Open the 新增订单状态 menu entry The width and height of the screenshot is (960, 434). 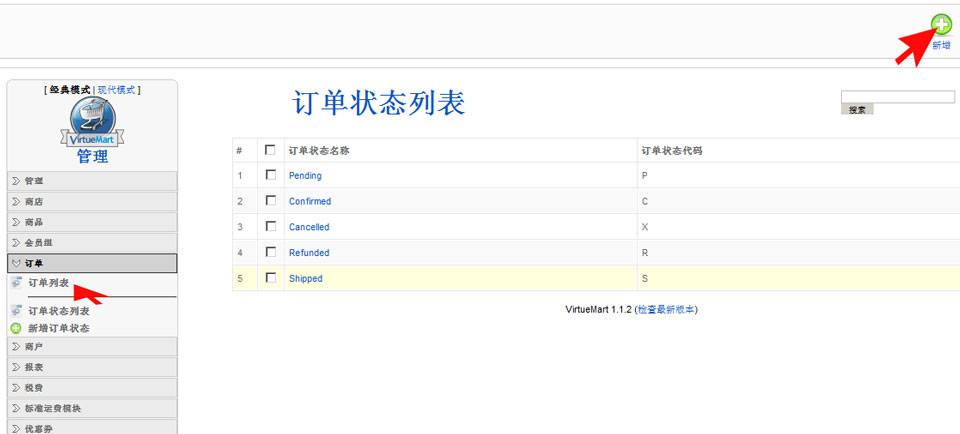(x=59, y=328)
